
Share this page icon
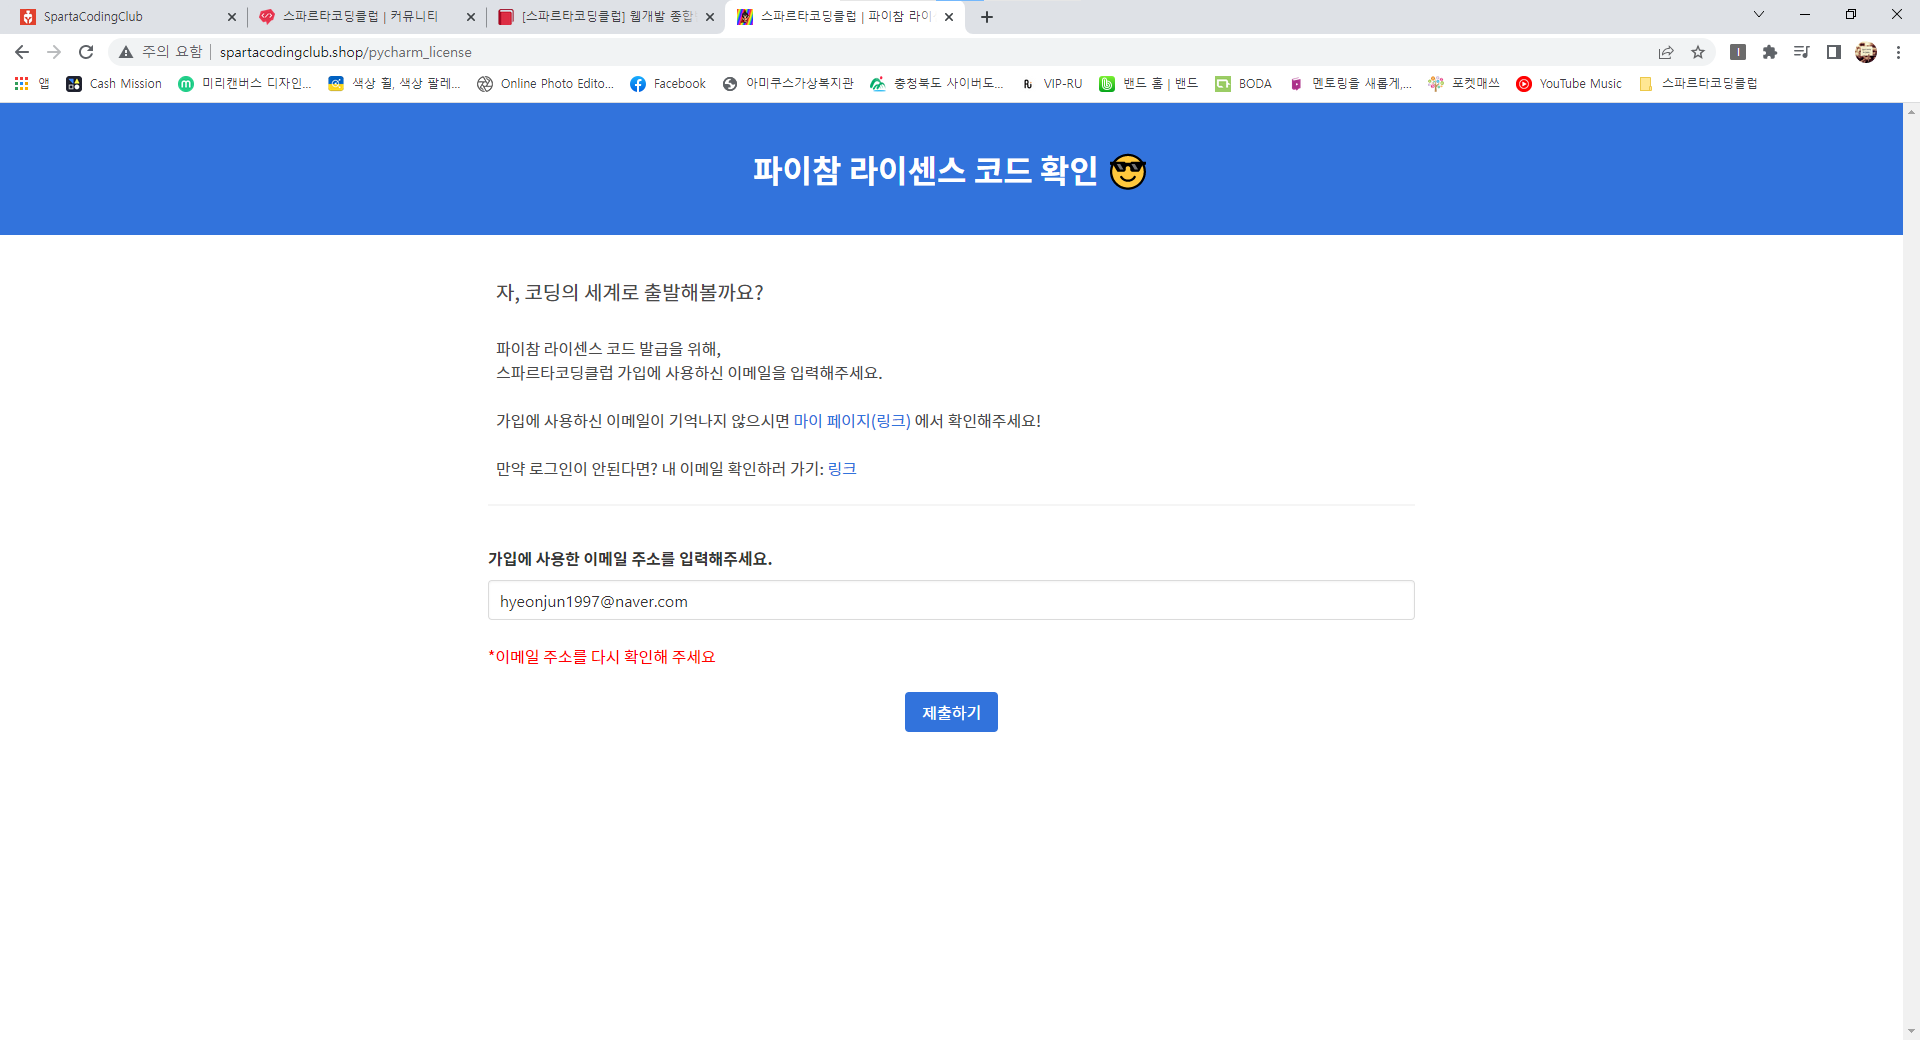tap(1666, 52)
